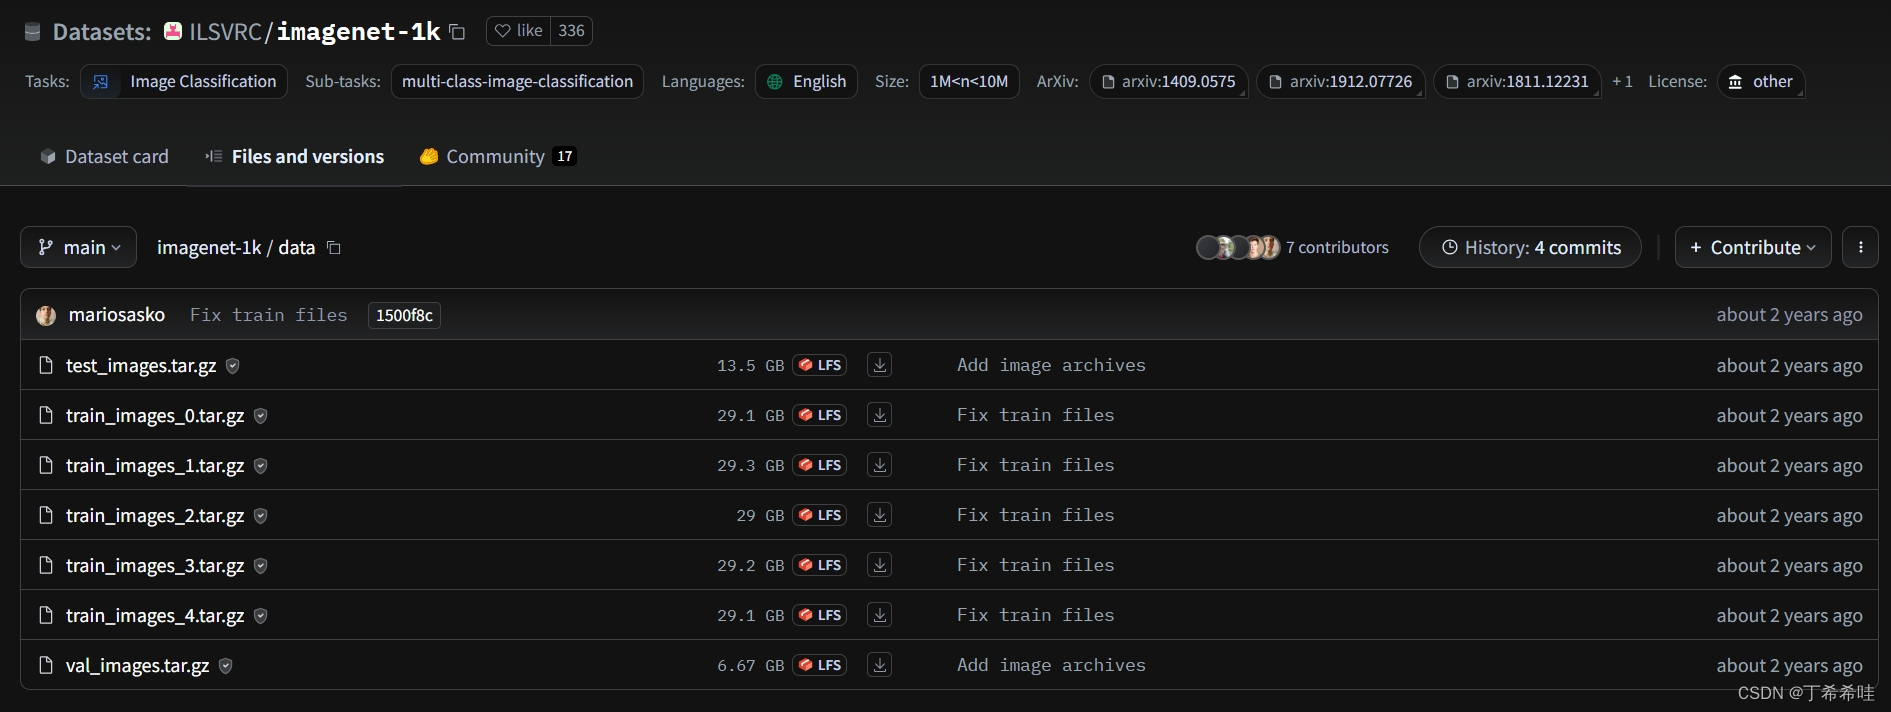Open the Community tab
The height and width of the screenshot is (712, 1891).
pos(498,157)
